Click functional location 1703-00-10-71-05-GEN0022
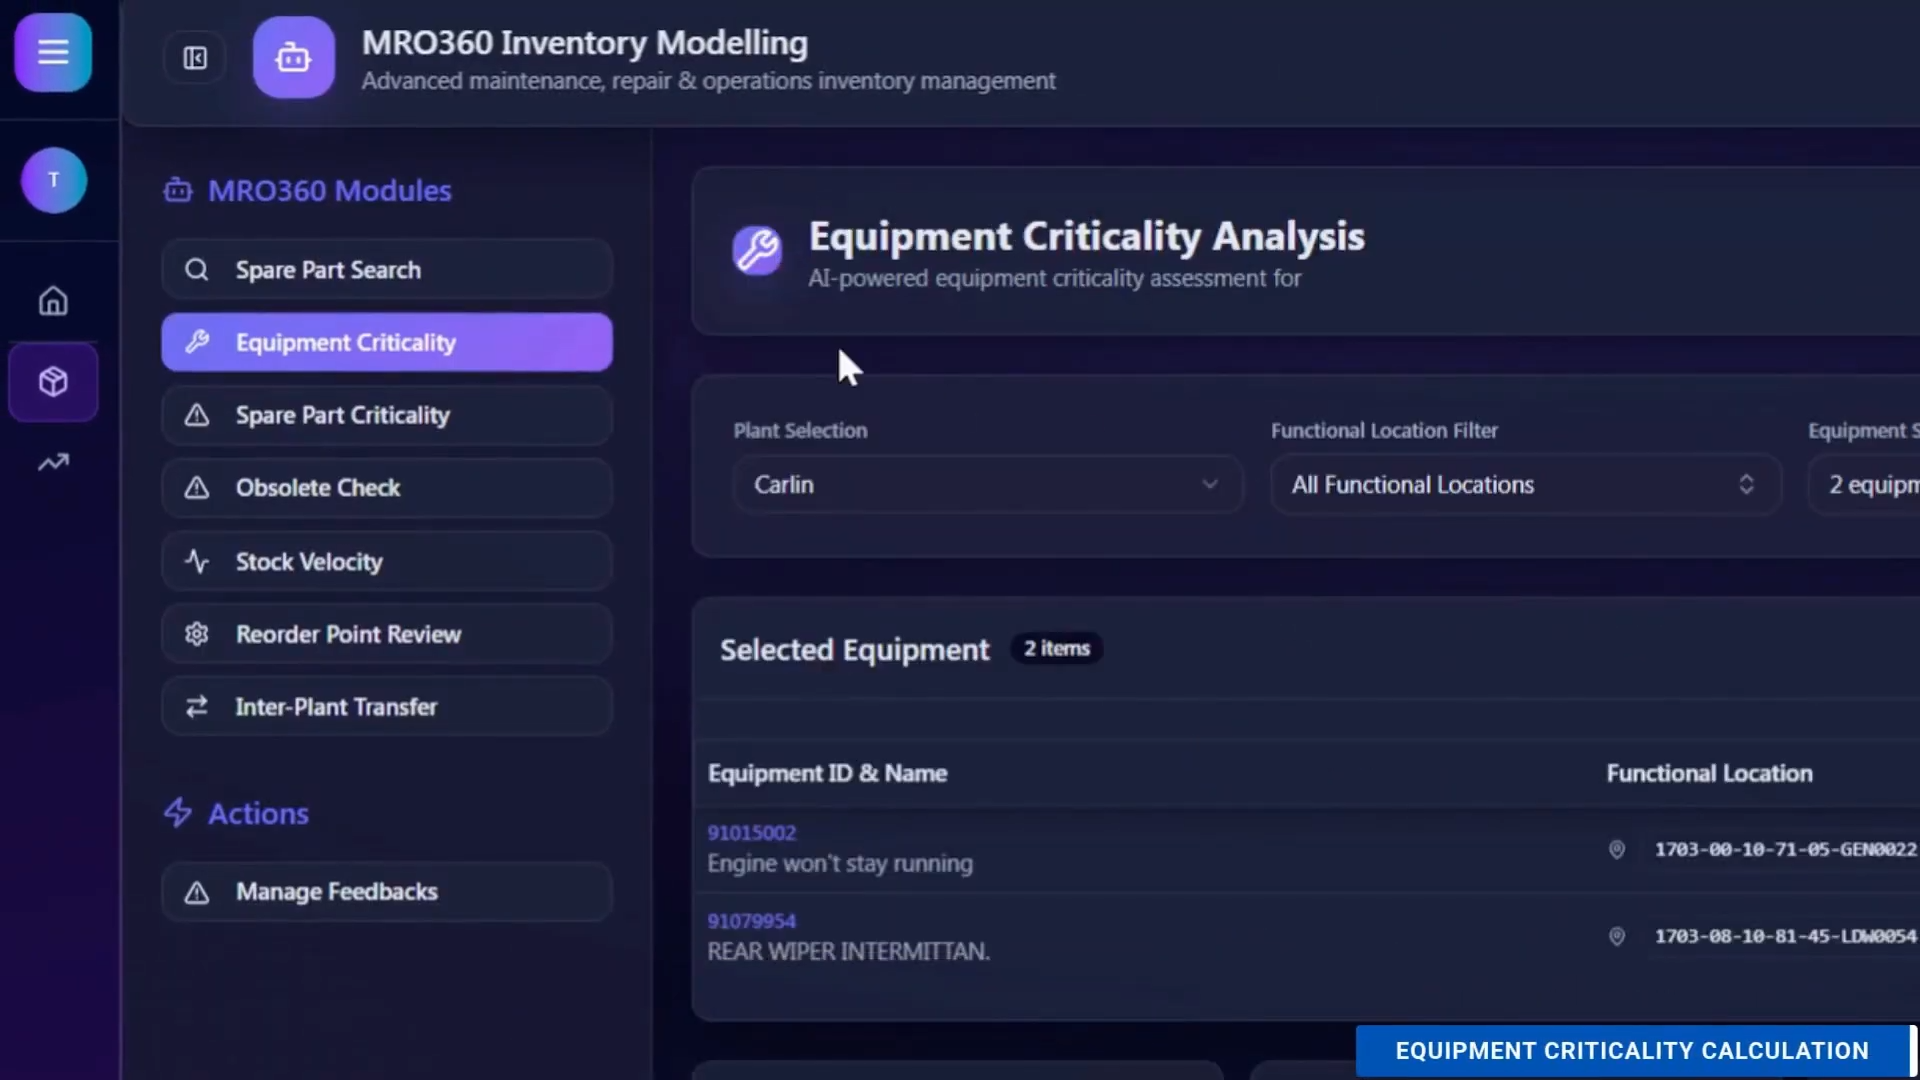This screenshot has width=1920, height=1080. 1785,849
